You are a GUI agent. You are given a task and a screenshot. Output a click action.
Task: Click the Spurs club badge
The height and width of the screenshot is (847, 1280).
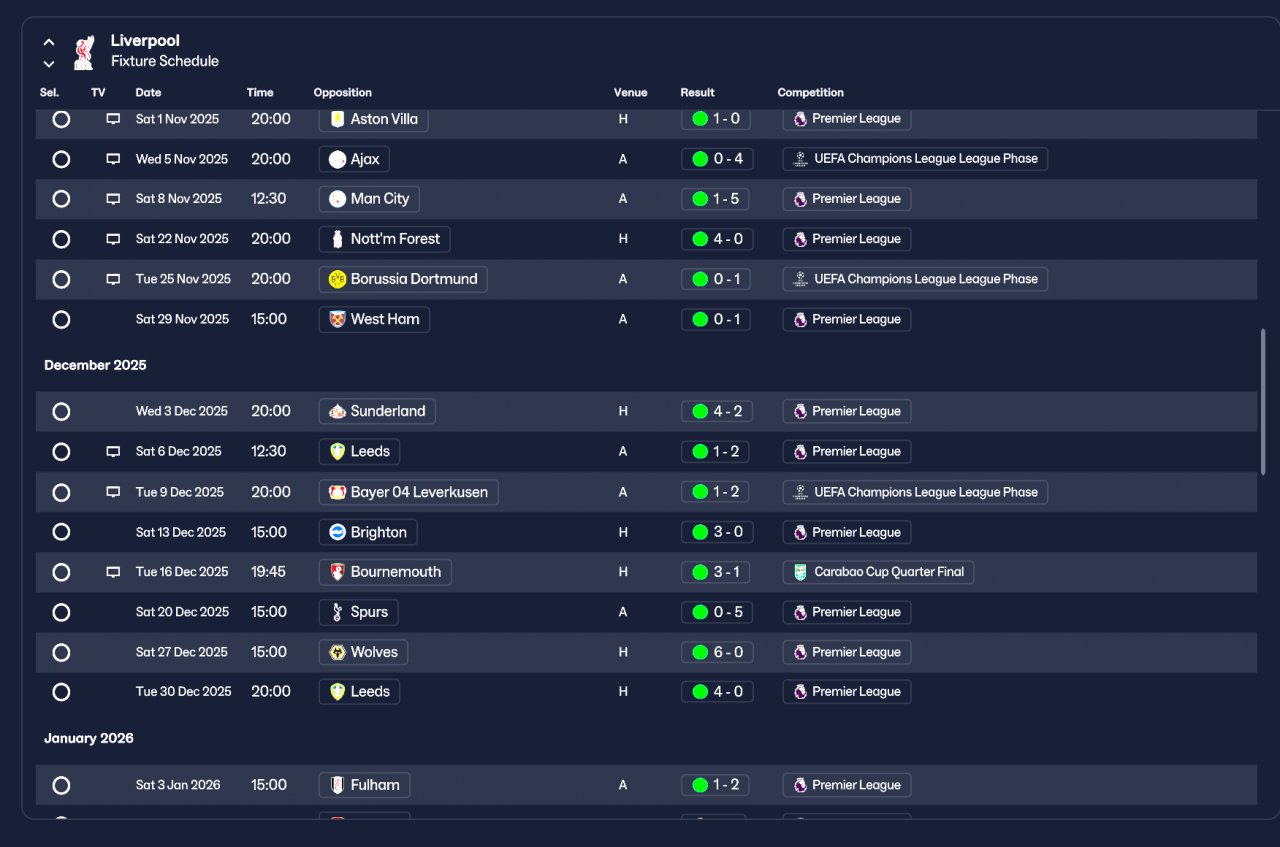(x=337, y=612)
